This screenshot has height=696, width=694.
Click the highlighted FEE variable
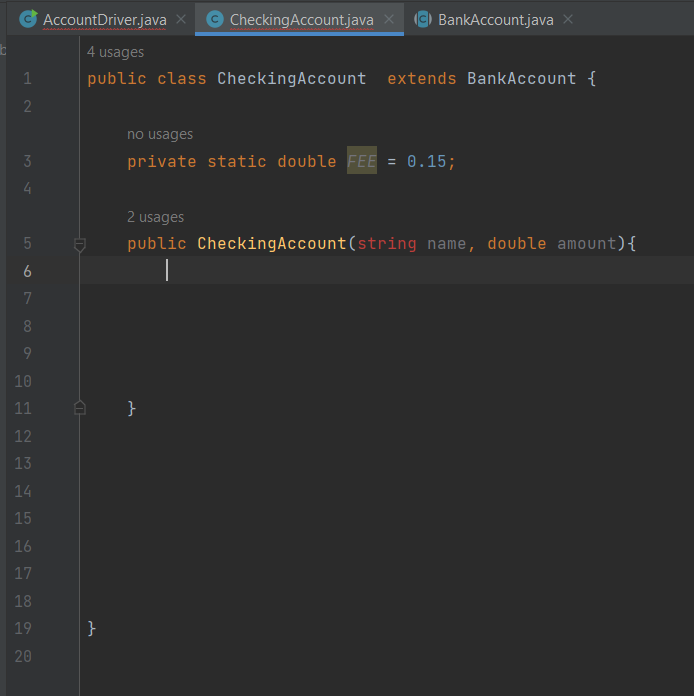(361, 161)
